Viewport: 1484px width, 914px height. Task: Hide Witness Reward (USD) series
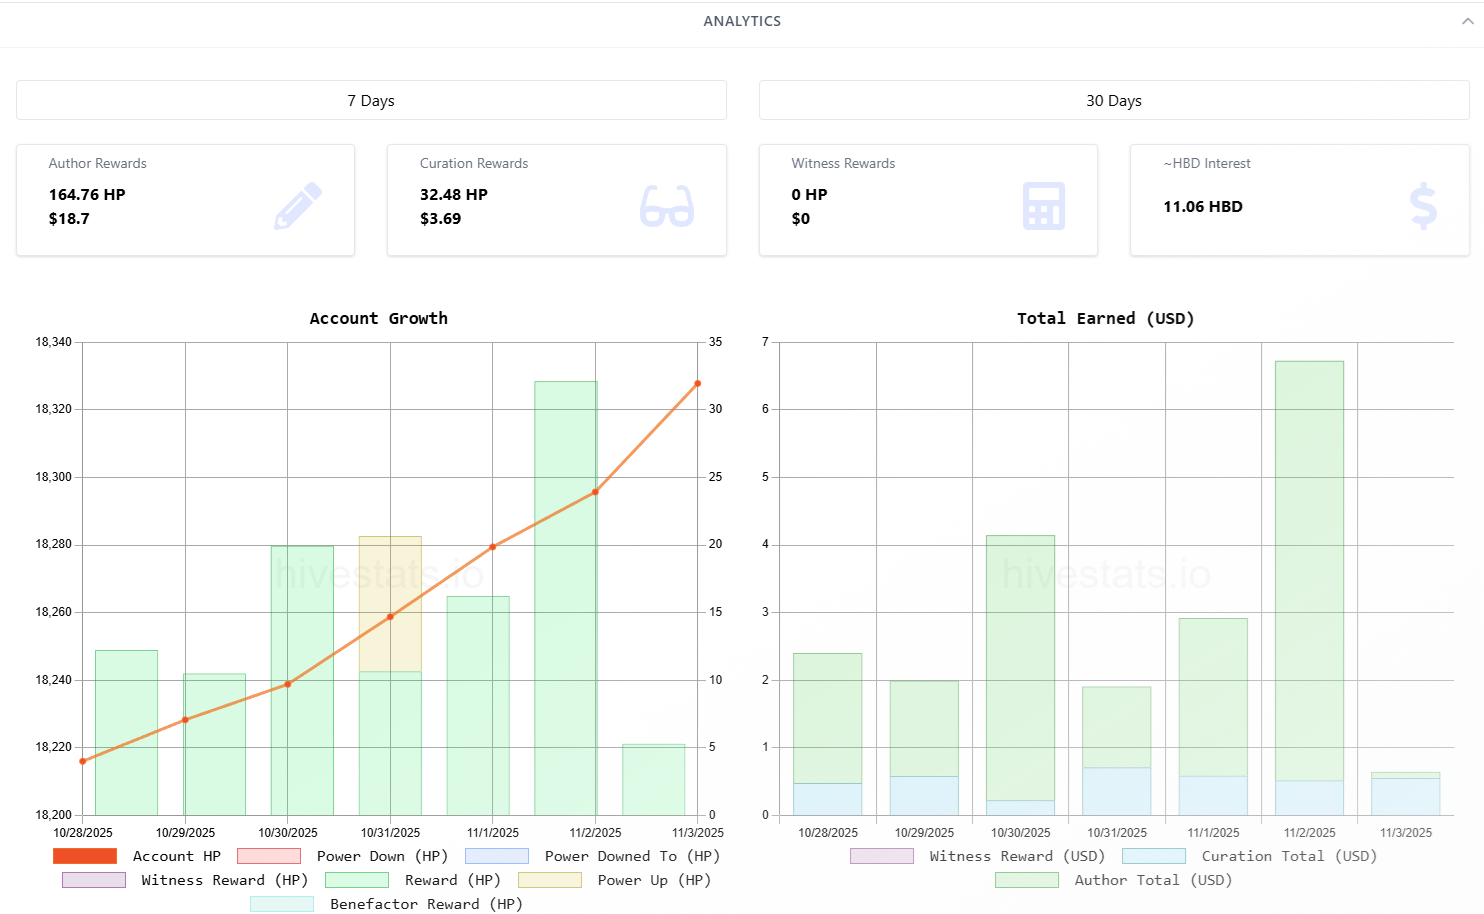tap(977, 856)
